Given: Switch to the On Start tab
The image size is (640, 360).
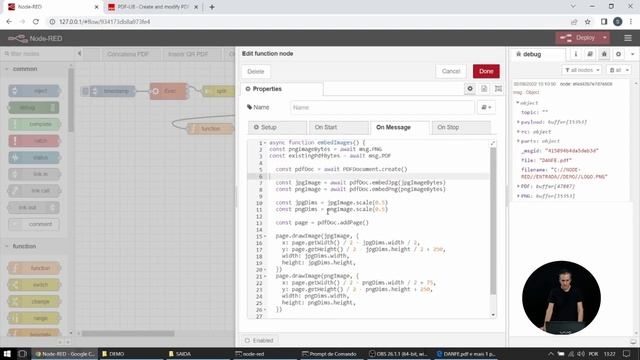Looking at the screenshot, I should [338, 127].
